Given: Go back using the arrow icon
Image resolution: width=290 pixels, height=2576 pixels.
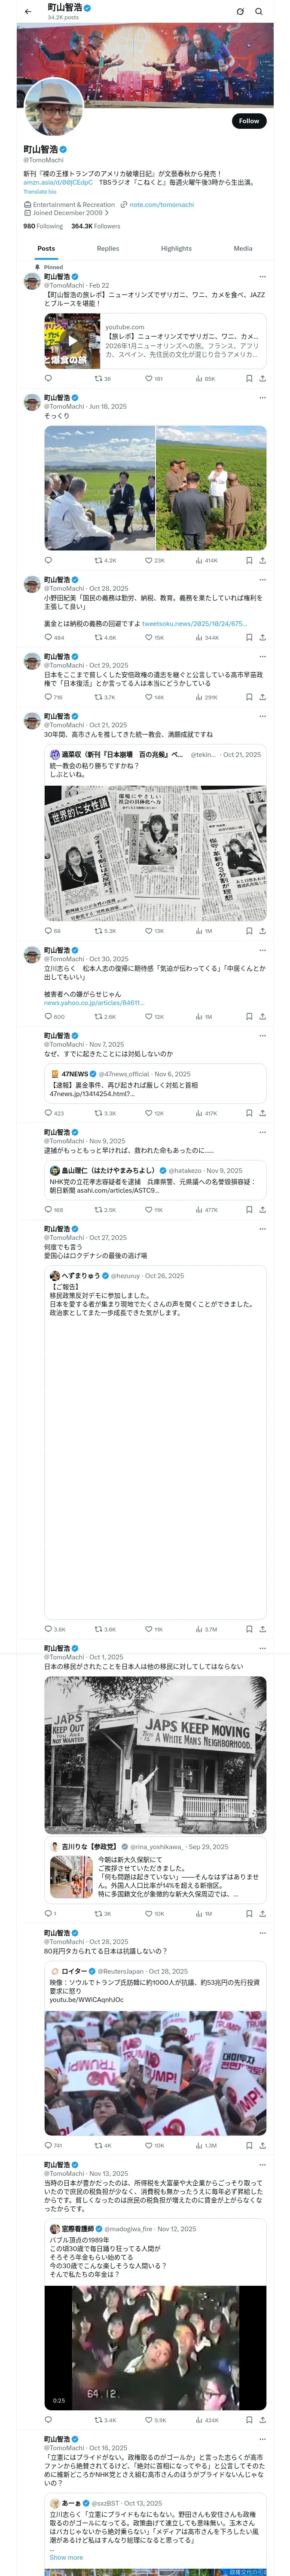Looking at the screenshot, I should 28,11.
